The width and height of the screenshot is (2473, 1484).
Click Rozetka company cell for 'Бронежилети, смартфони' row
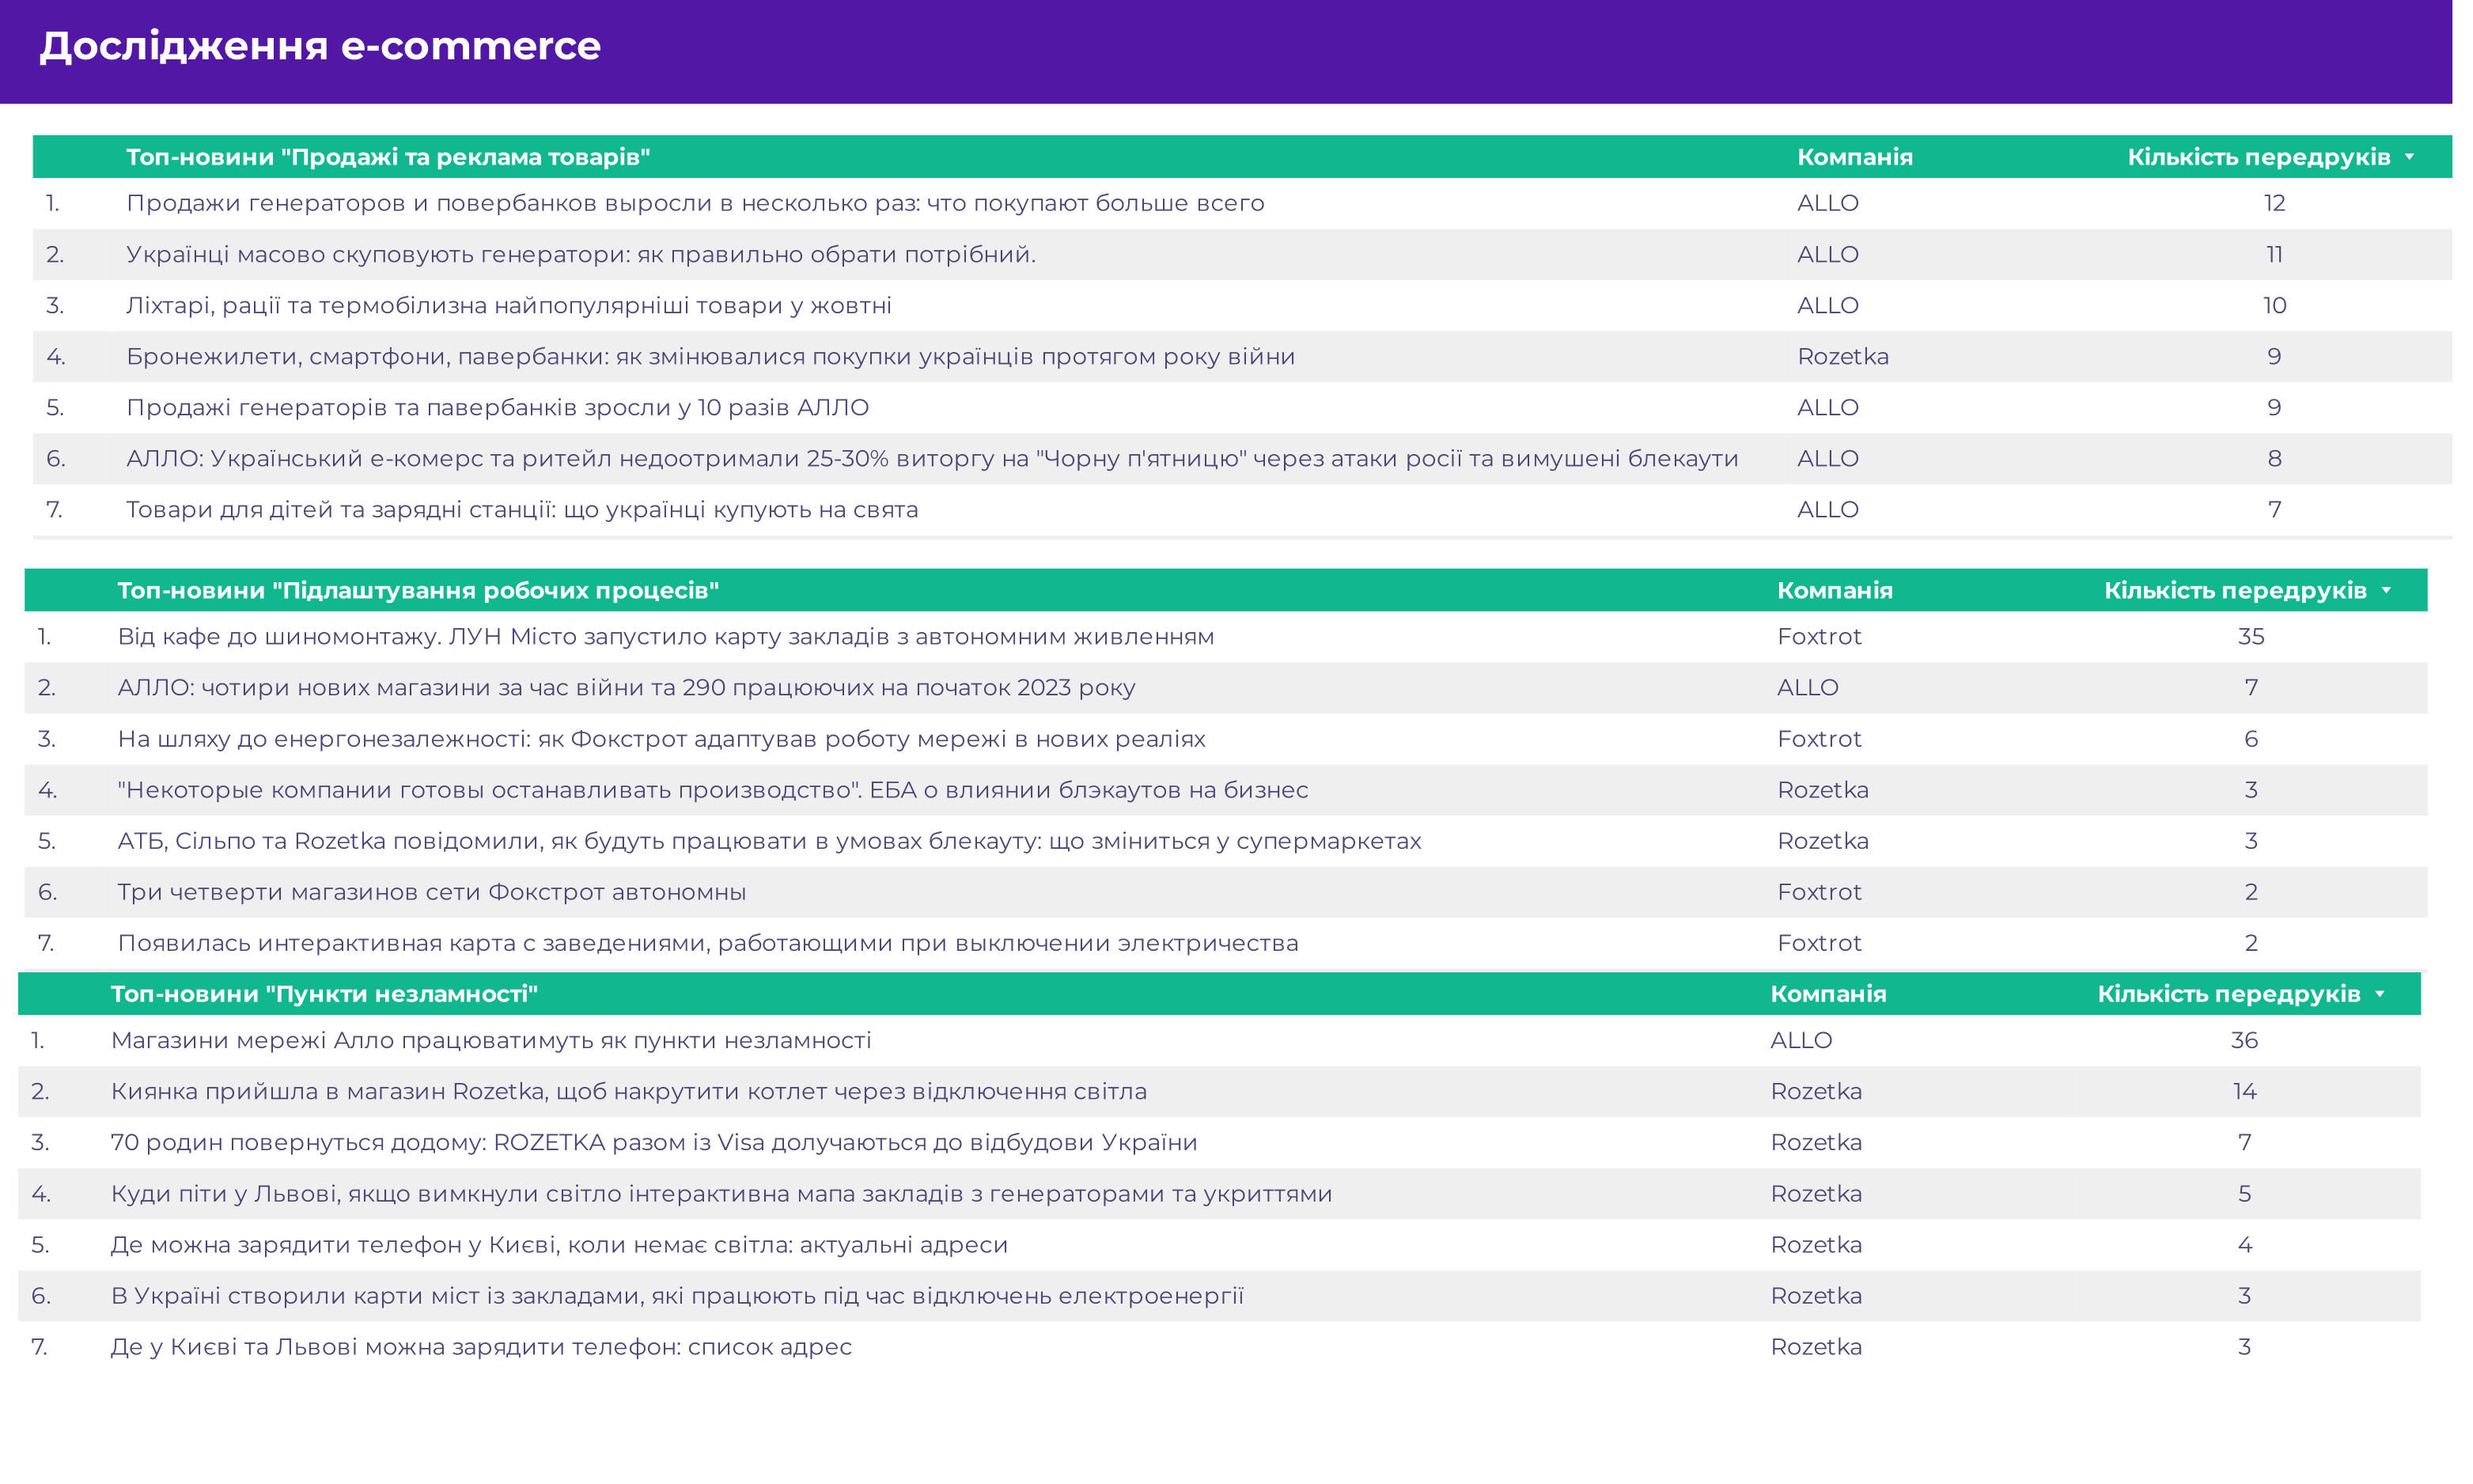[x=1842, y=356]
